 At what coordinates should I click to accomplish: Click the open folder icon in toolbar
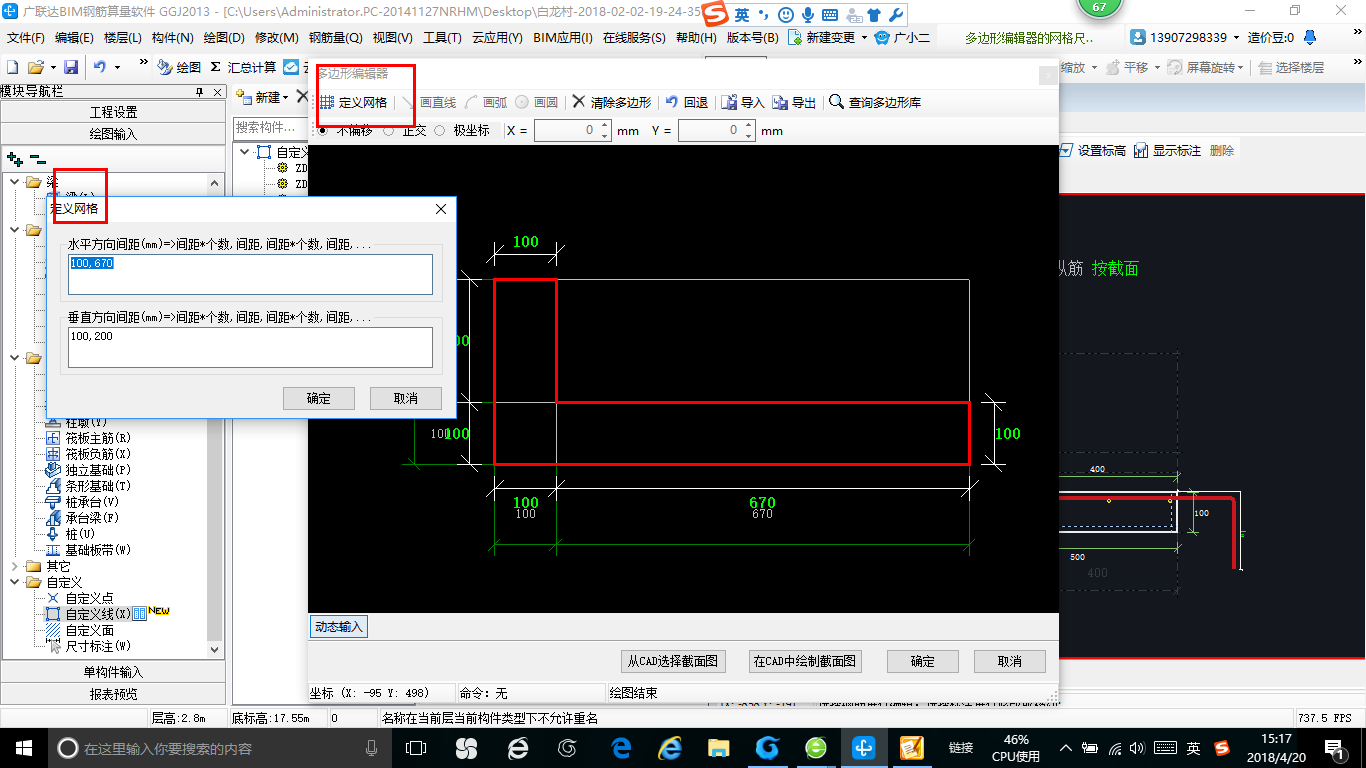pyautogui.click(x=35, y=67)
